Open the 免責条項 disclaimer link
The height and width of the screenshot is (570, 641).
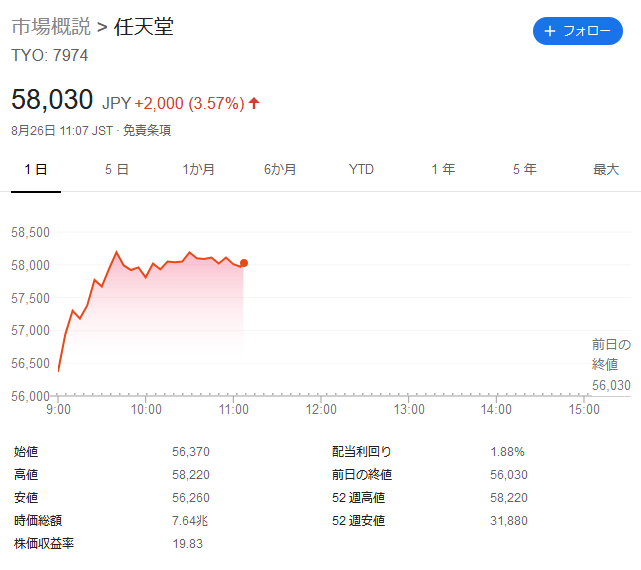coord(147,130)
